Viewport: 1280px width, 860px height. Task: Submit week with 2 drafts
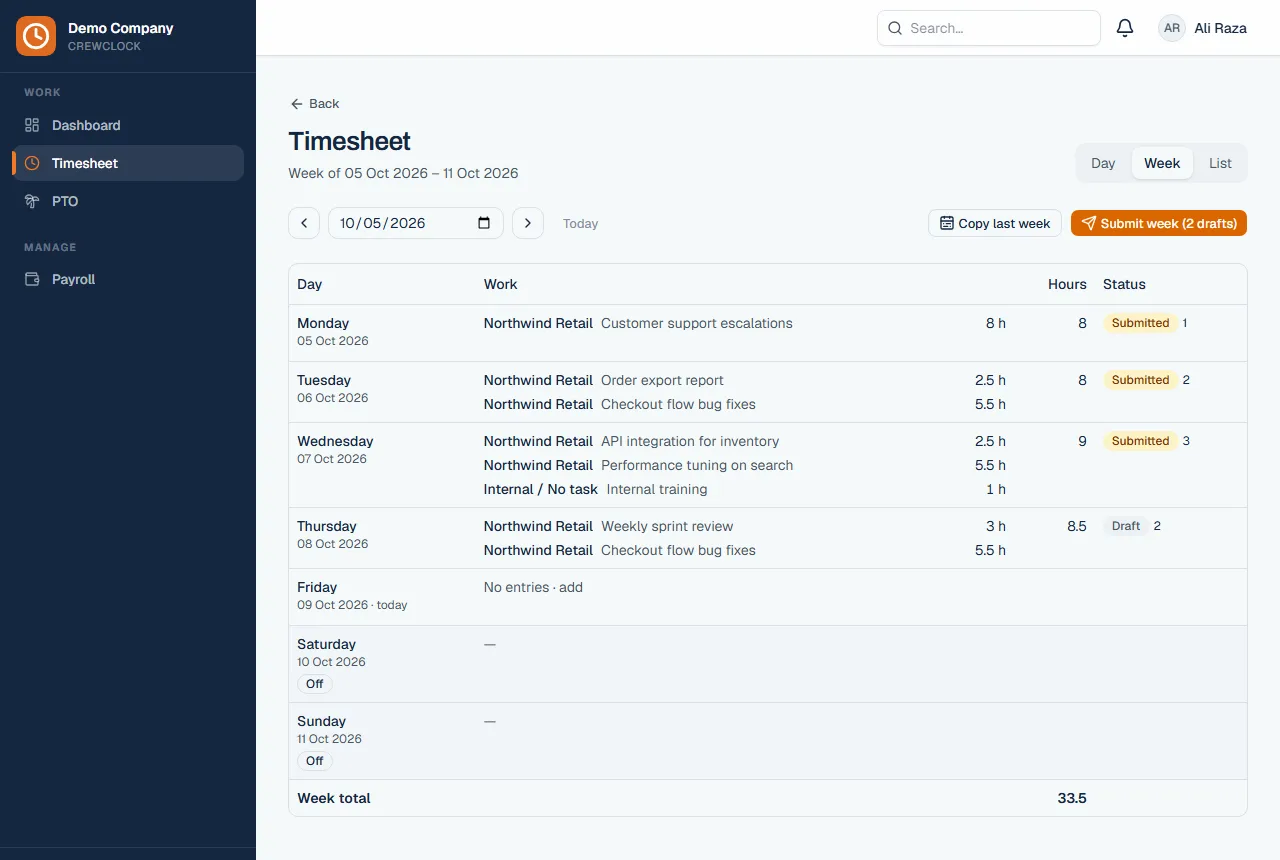[1159, 223]
